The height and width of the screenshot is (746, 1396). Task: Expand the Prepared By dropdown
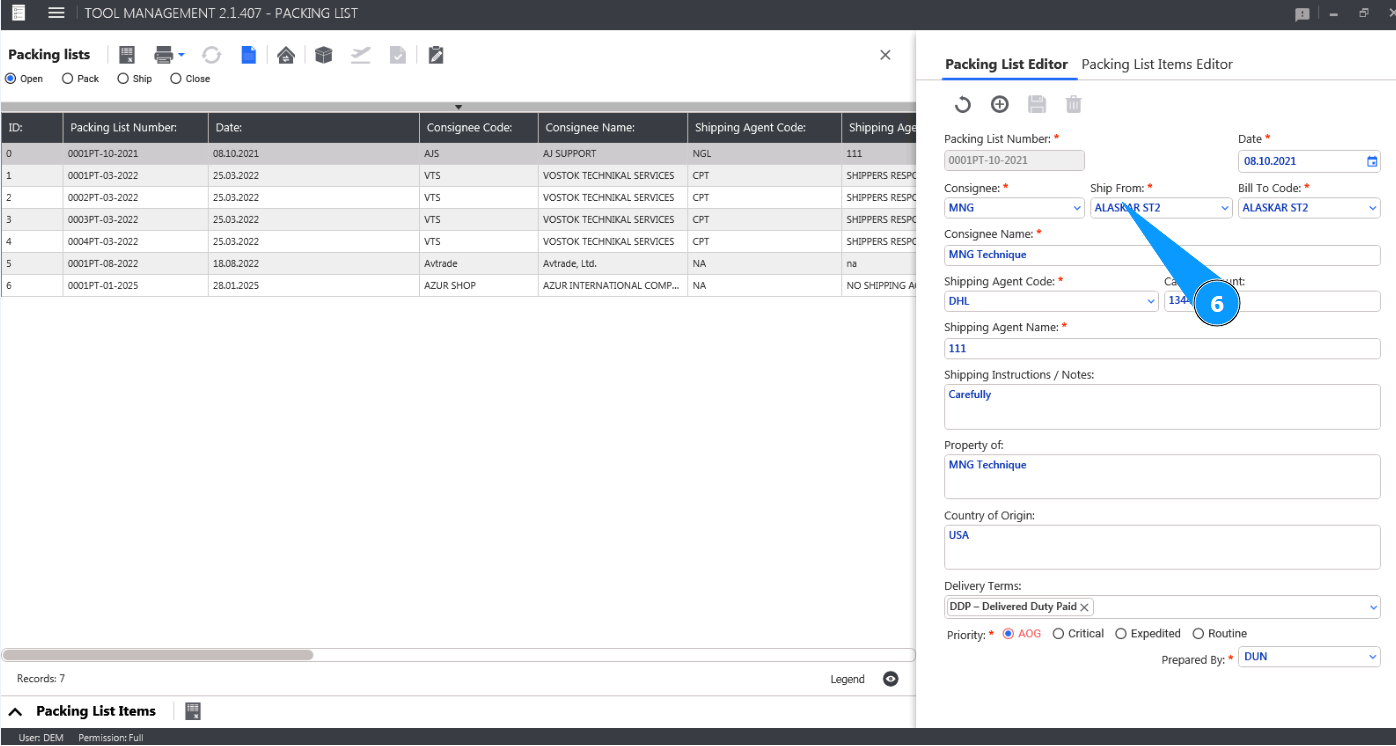pos(1372,657)
